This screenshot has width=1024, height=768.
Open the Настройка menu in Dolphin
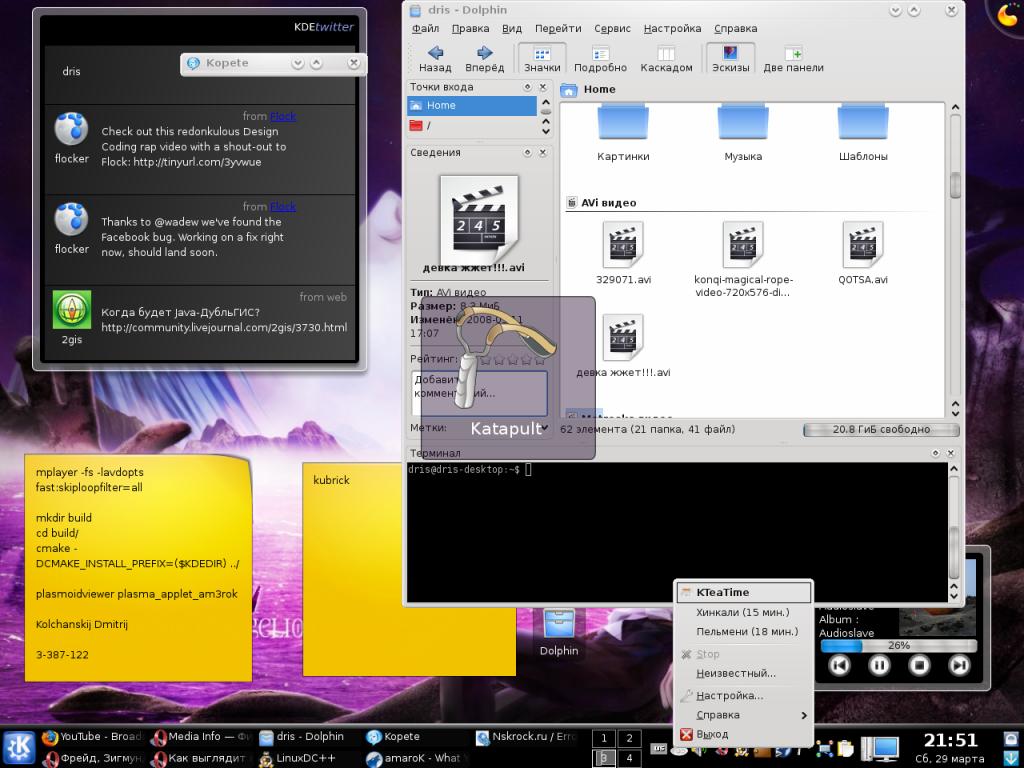click(672, 28)
